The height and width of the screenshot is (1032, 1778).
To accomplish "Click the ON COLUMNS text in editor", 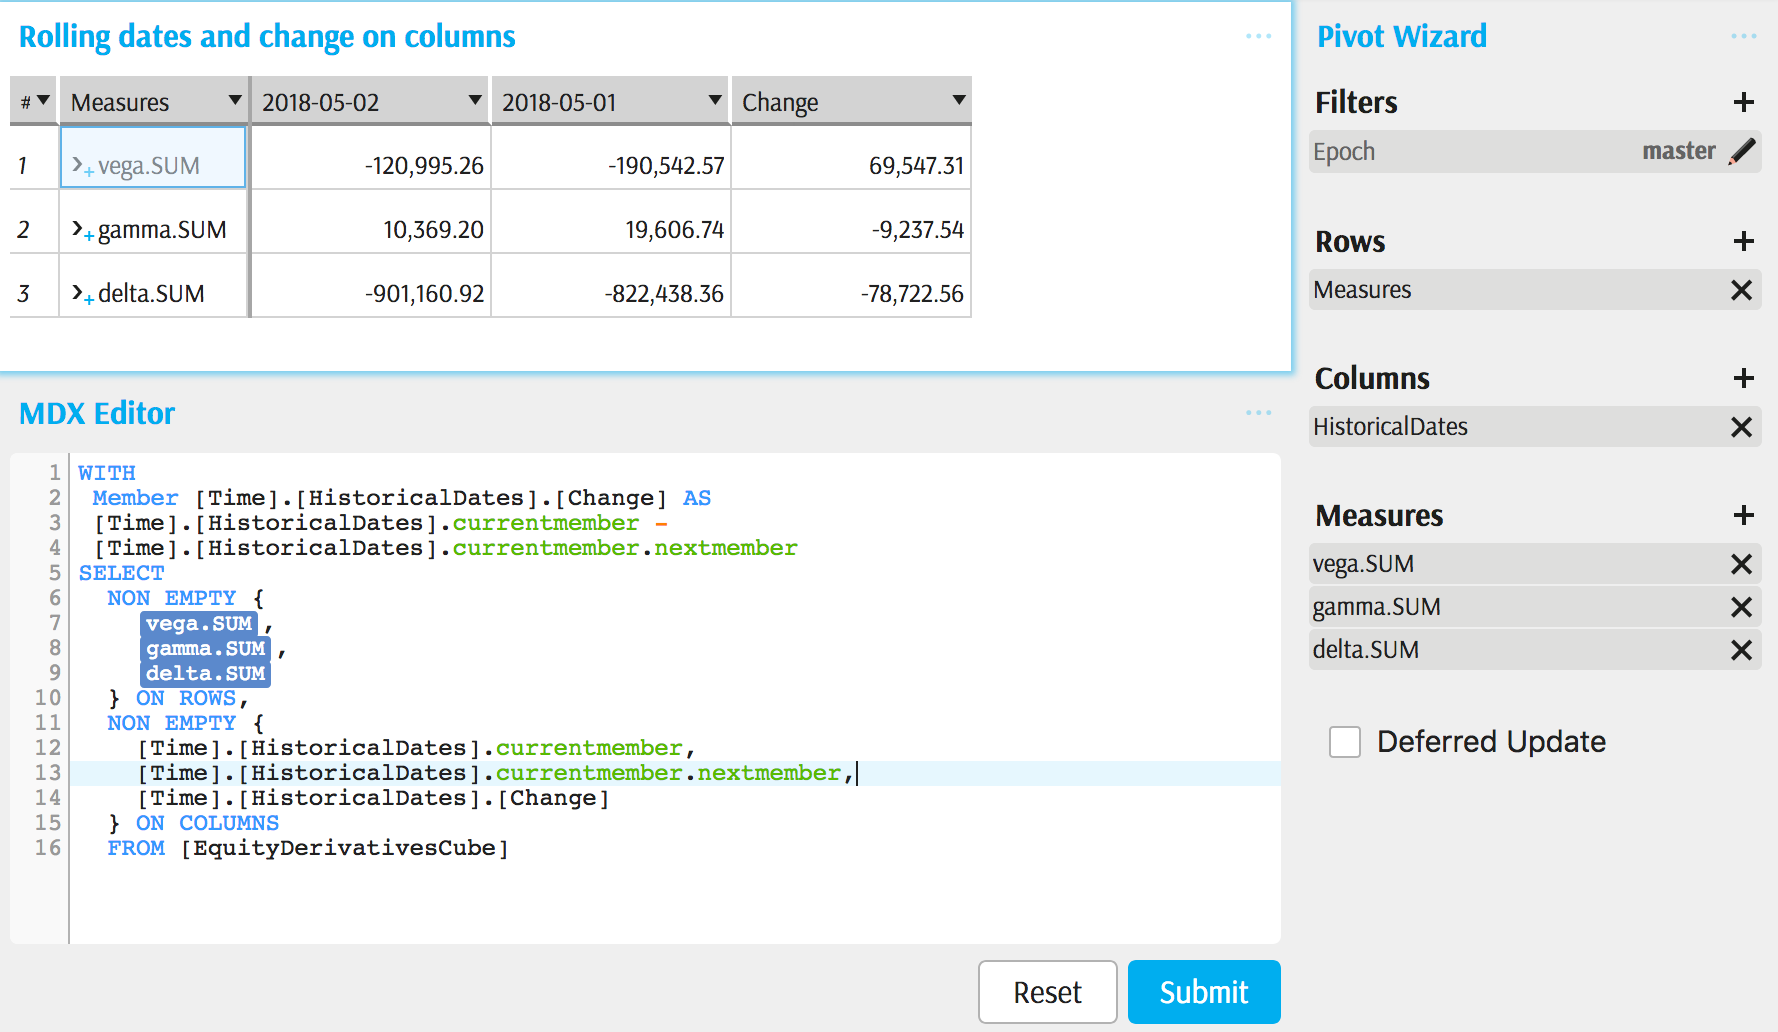I will (207, 824).
